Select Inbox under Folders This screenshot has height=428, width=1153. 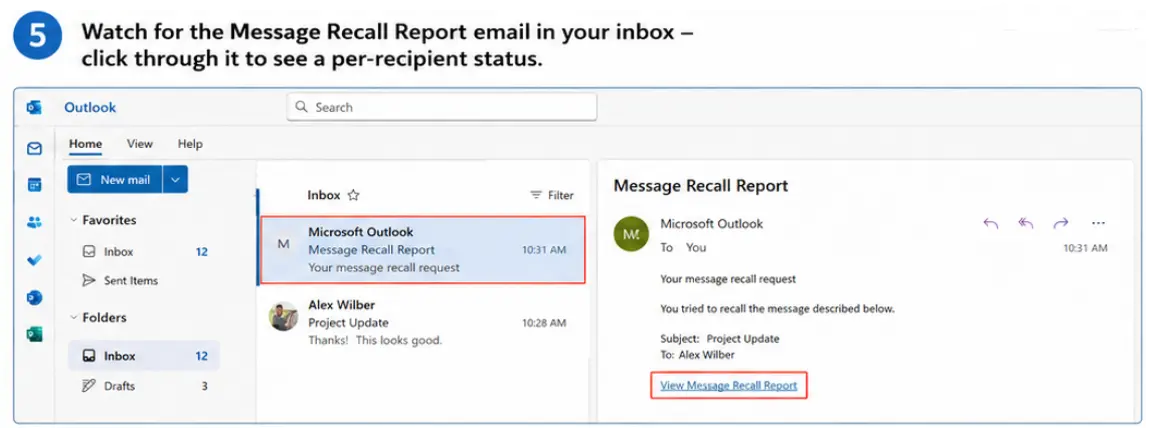coord(144,356)
